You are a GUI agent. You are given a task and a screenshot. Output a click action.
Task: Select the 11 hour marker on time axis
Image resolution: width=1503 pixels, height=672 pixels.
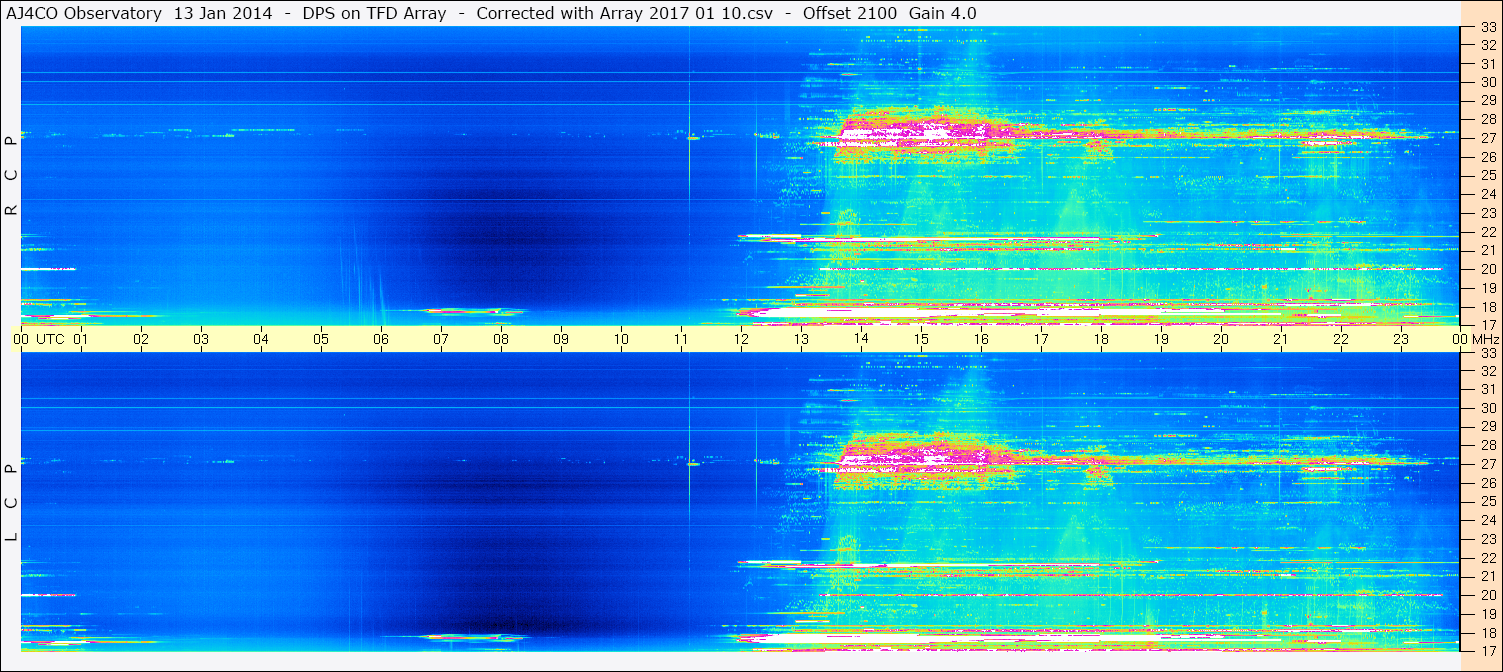click(681, 339)
